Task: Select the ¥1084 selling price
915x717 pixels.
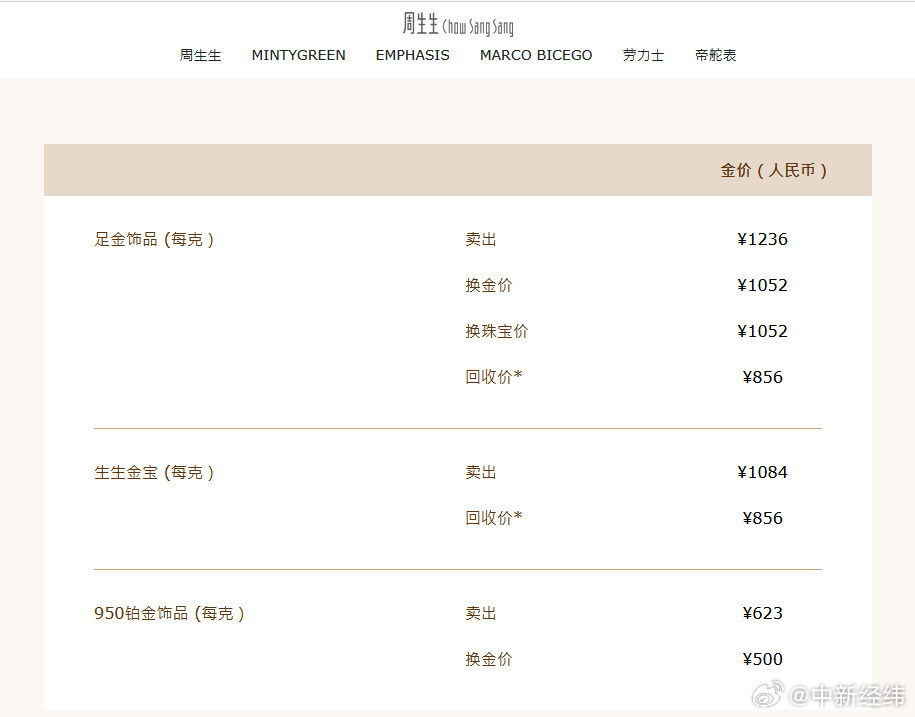Action: click(x=762, y=472)
